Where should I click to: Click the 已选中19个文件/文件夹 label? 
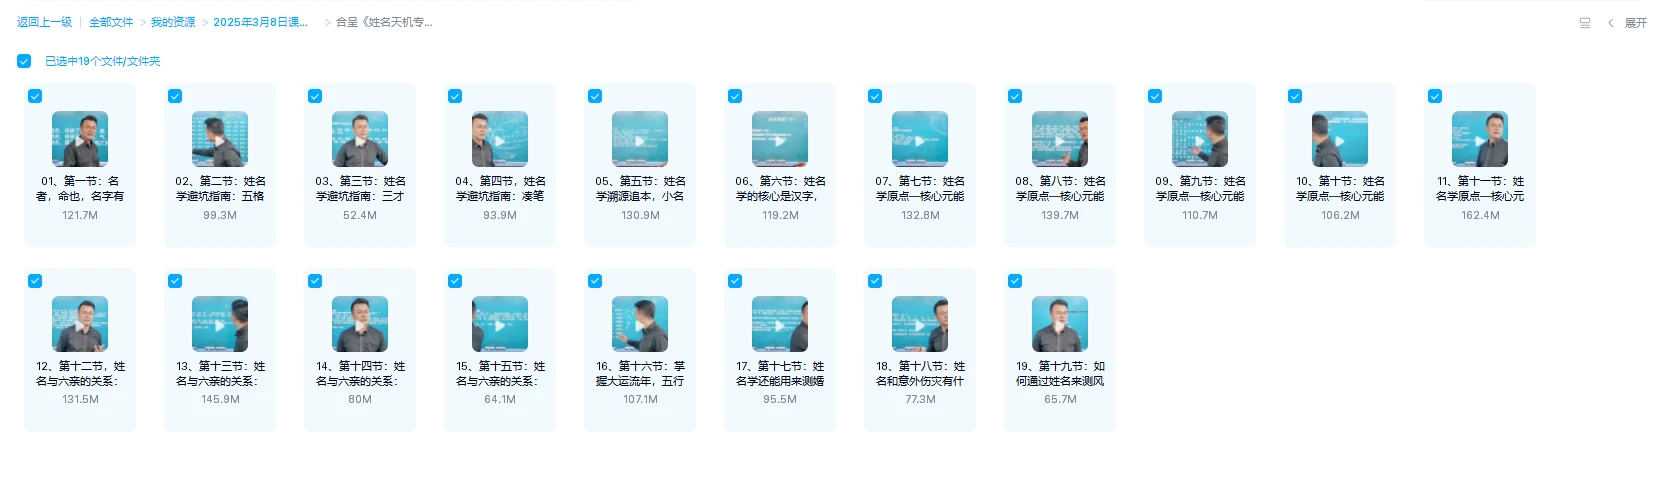(103, 61)
